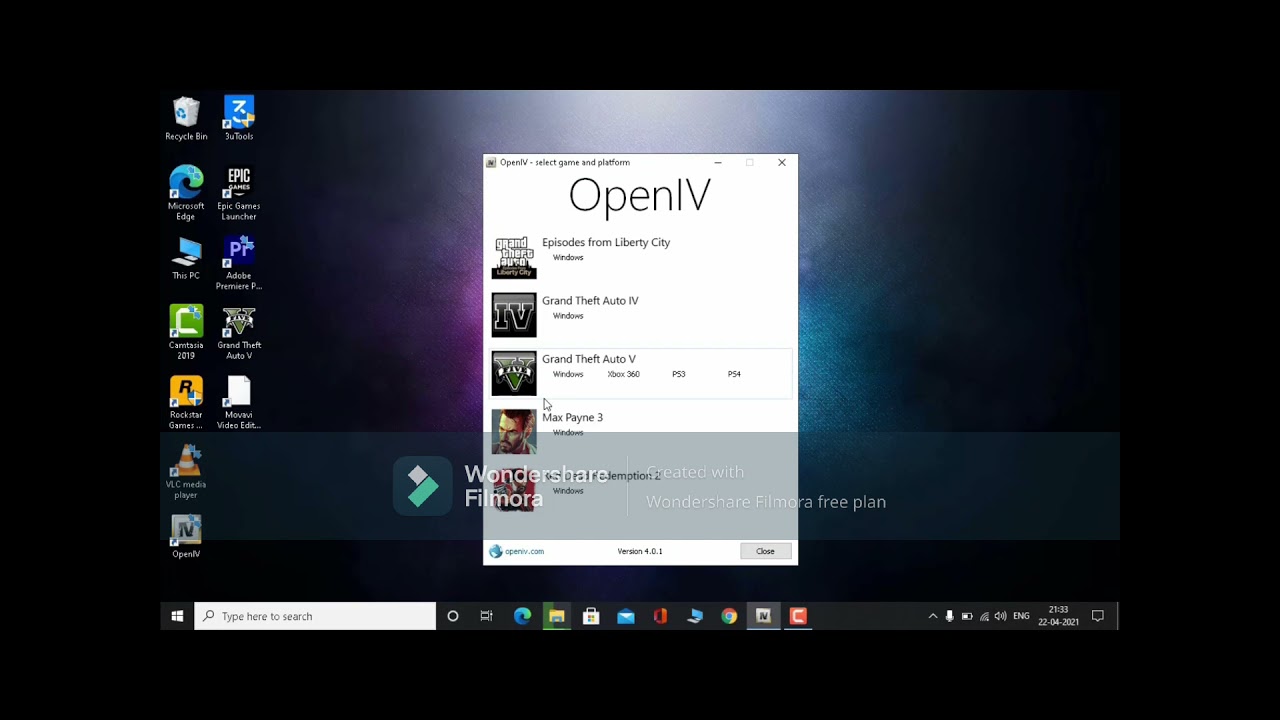Select the Movavi Video Editor desktop icon
The height and width of the screenshot is (720, 1280).
239,402
